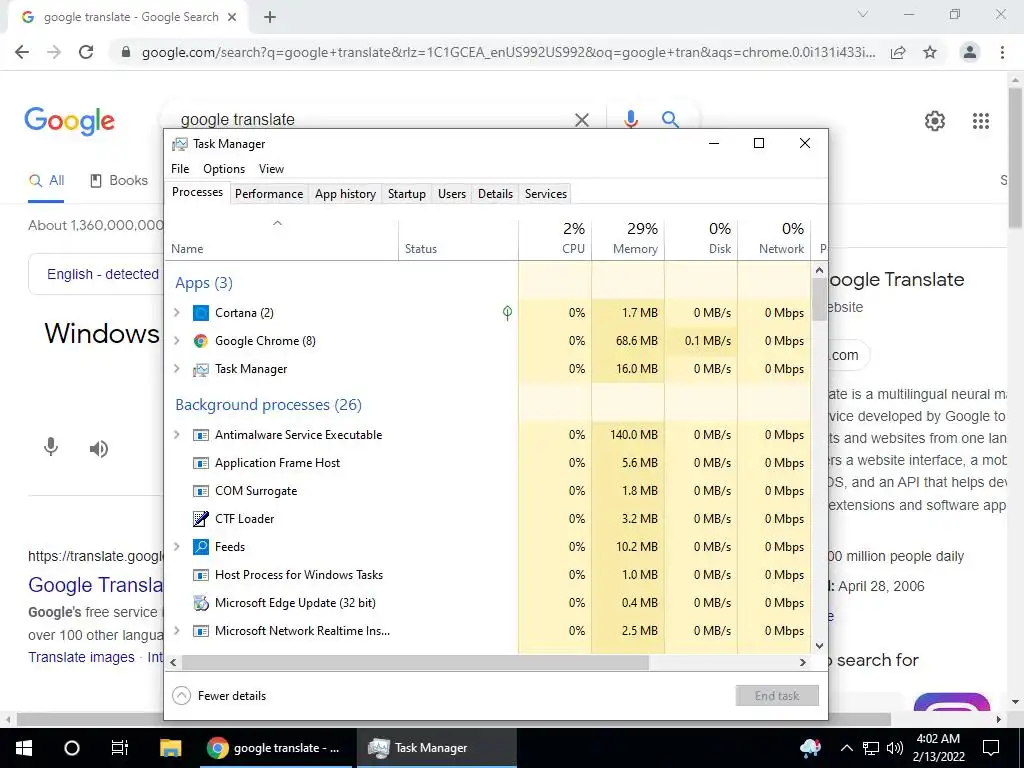Image resolution: width=1024 pixels, height=768 pixels.
Task: Switch to the Users tab
Action: click(452, 194)
